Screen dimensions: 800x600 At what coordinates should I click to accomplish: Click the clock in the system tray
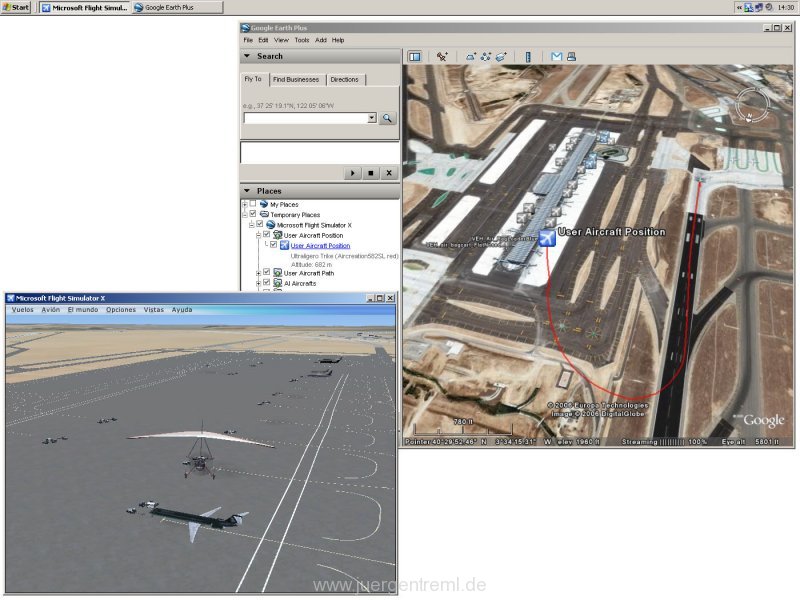click(785, 8)
